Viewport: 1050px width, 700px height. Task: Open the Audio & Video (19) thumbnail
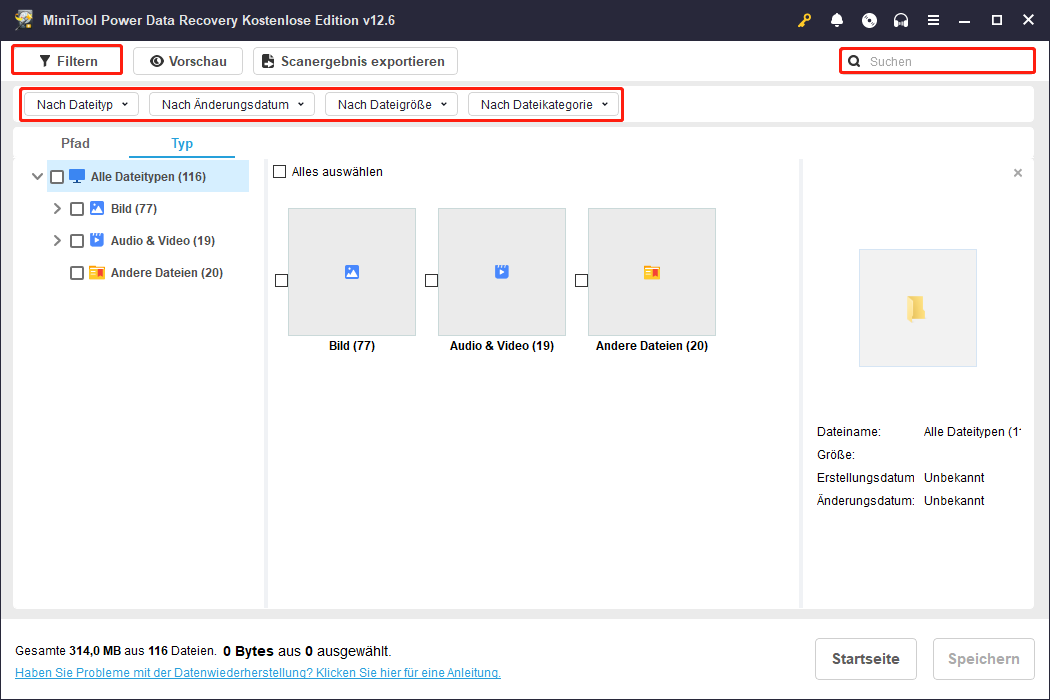[502, 272]
